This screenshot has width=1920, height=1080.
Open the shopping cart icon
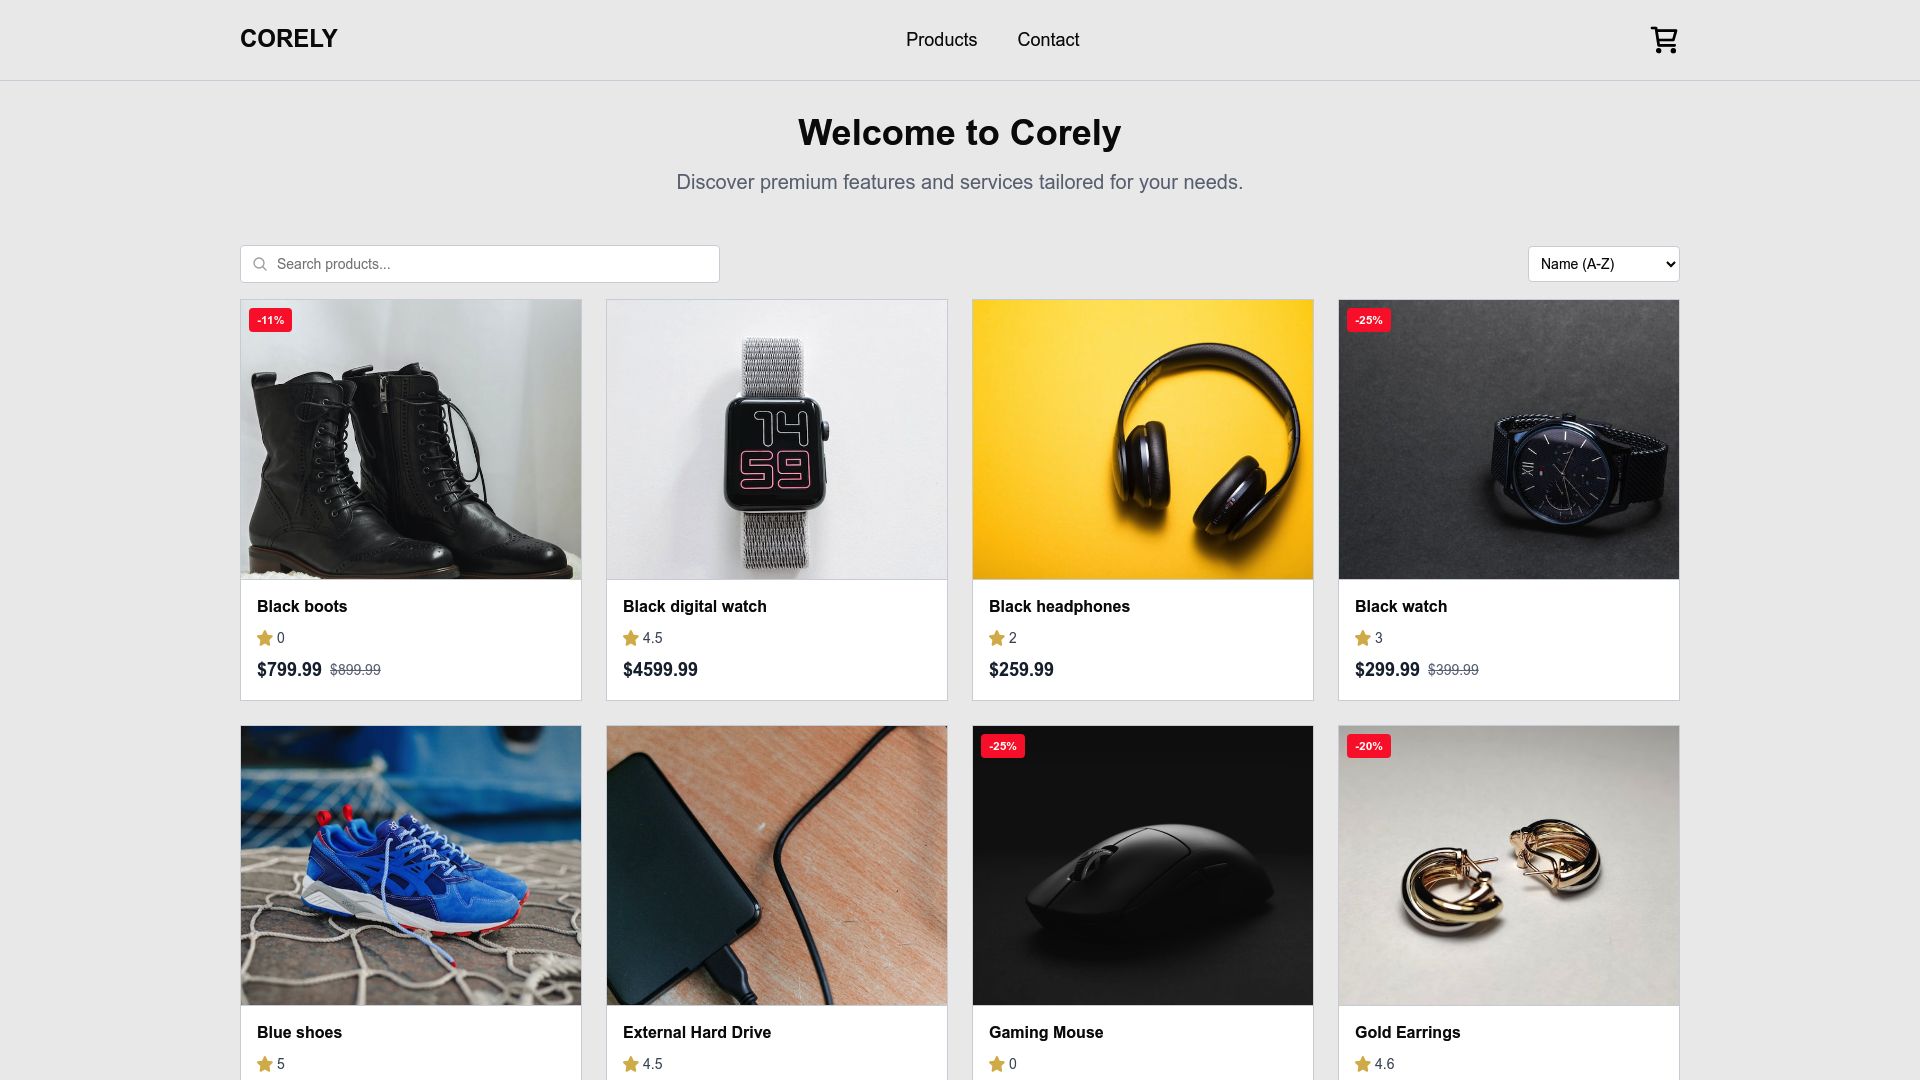pos(1664,40)
